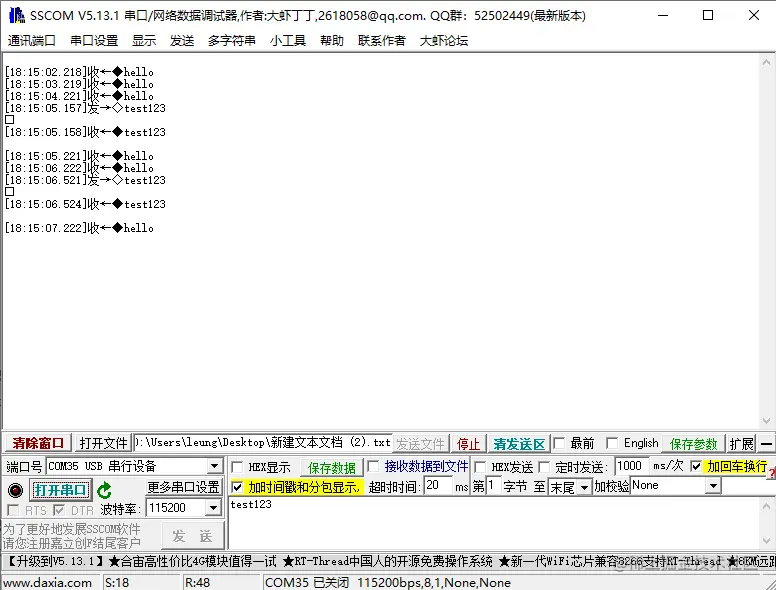Open the 多字符串 menu

pos(232,41)
